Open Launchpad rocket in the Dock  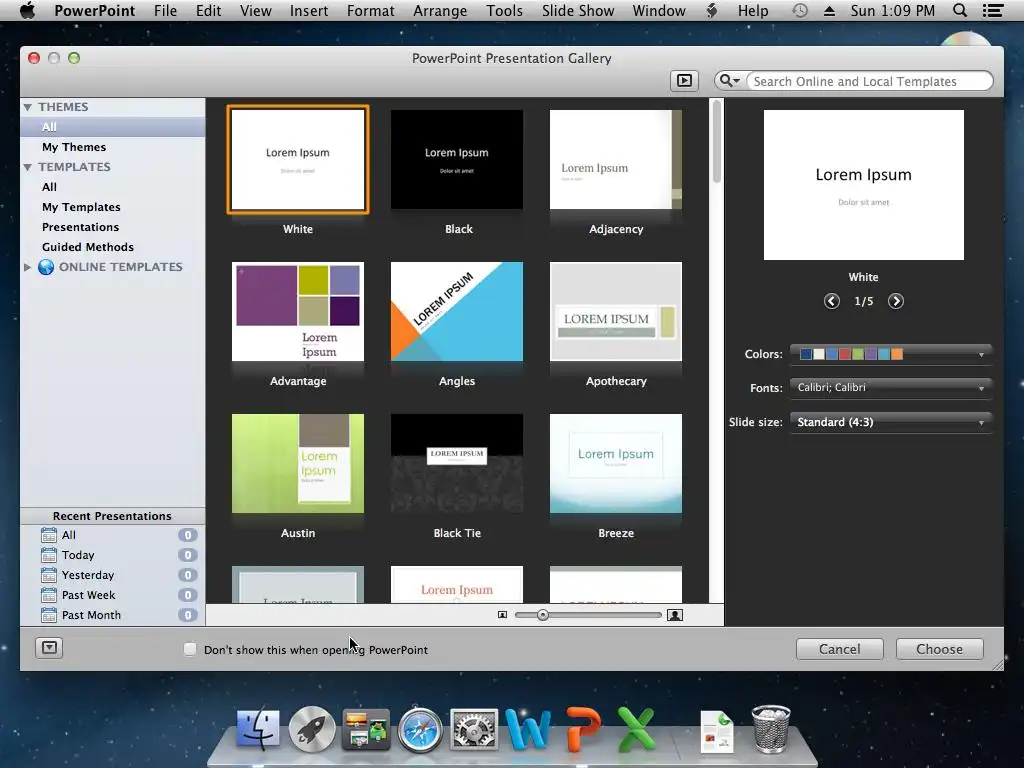[x=312, y=729]
